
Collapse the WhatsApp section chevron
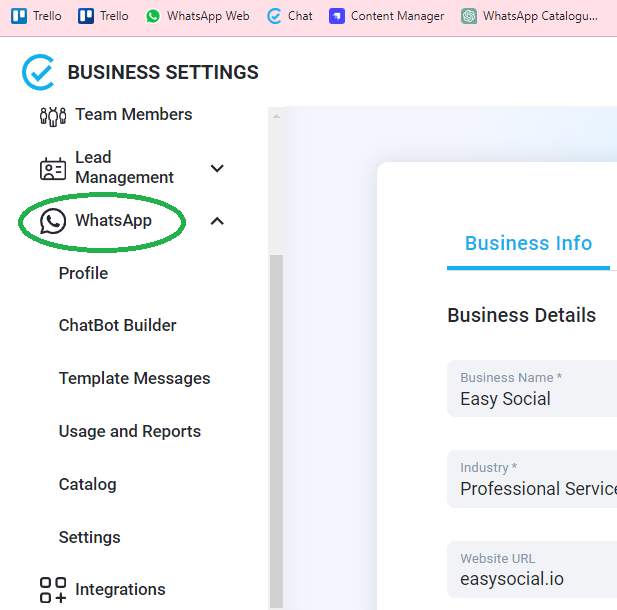(217, 221)
